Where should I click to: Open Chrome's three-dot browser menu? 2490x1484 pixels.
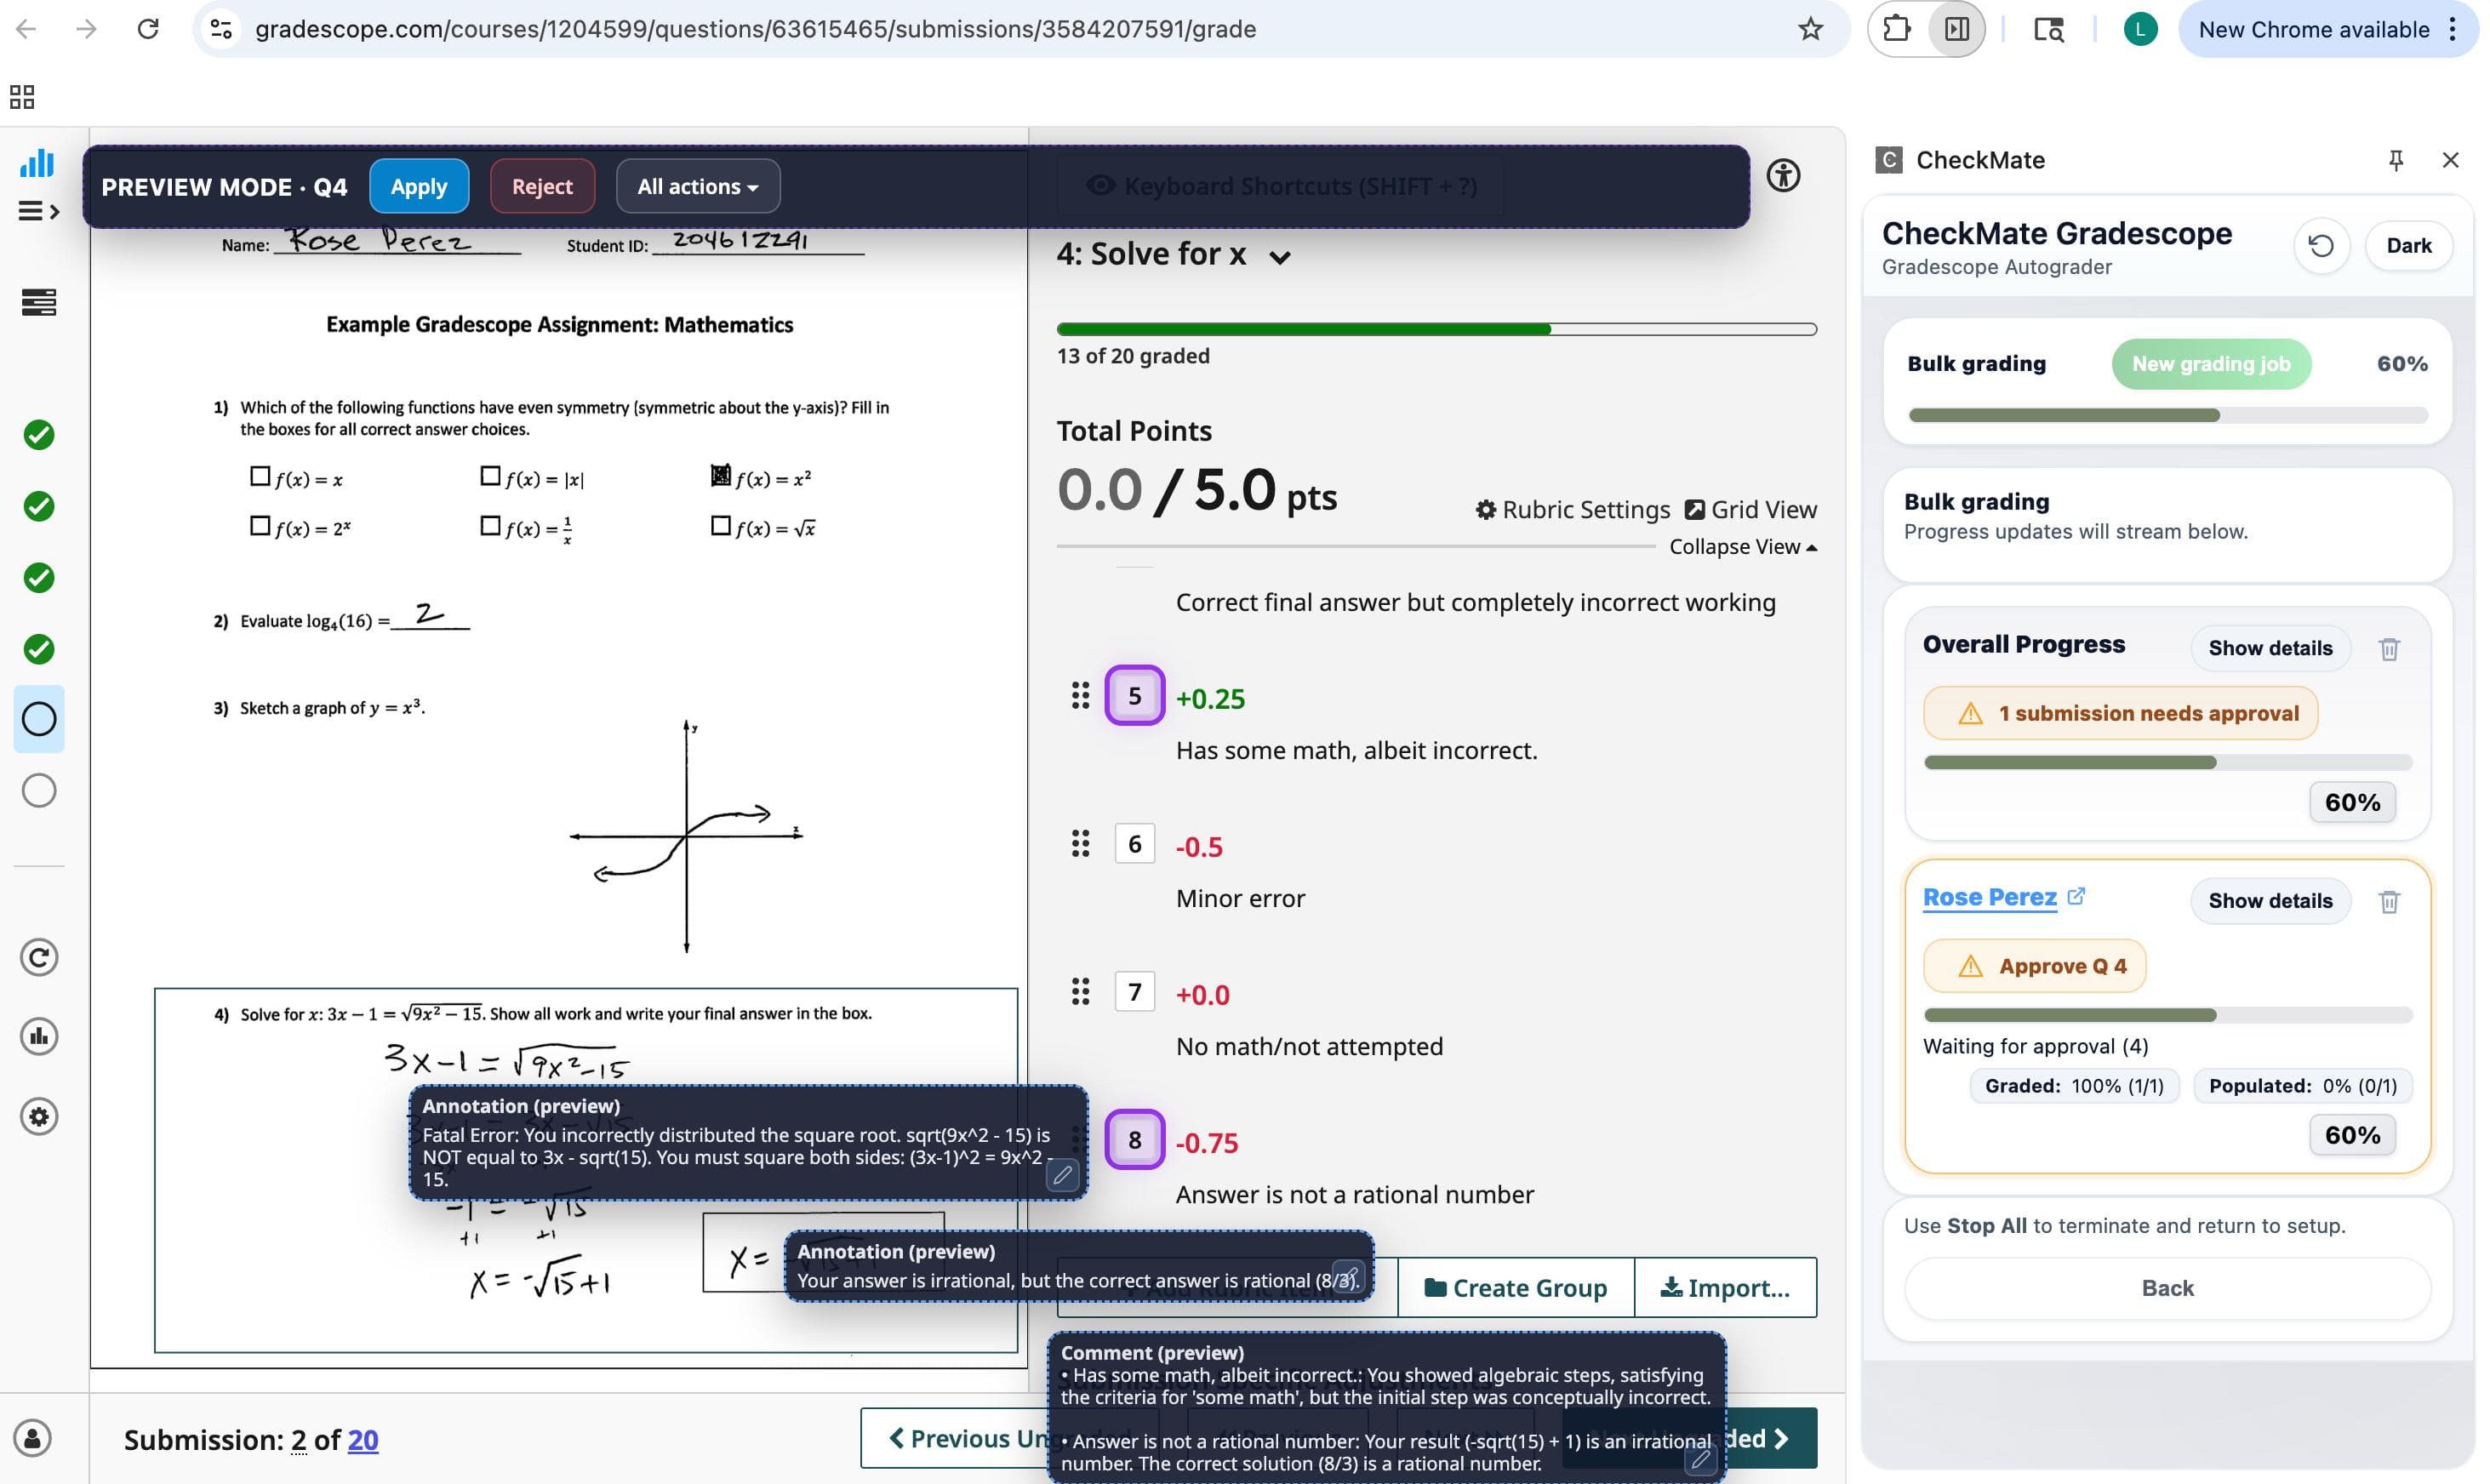[2452, 29]
